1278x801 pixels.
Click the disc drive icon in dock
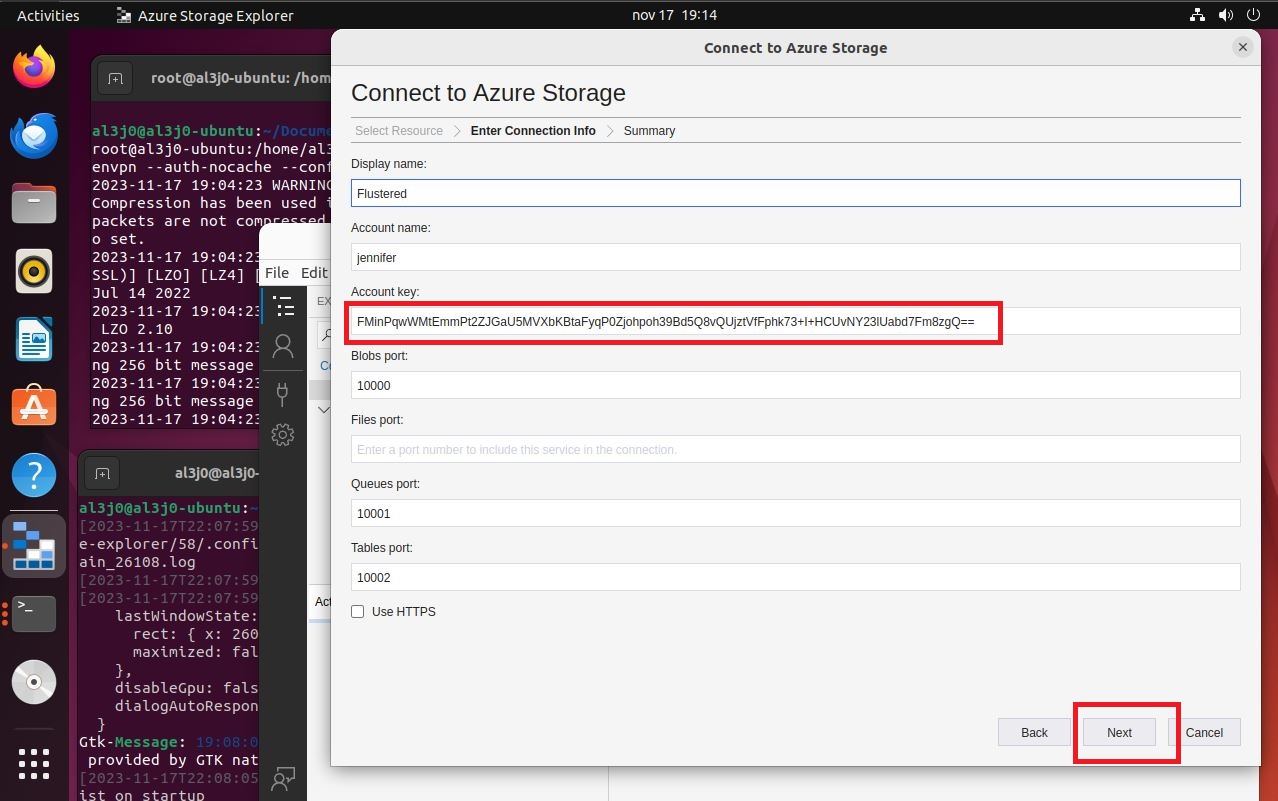pyautogui.click(x=34, y=682)
